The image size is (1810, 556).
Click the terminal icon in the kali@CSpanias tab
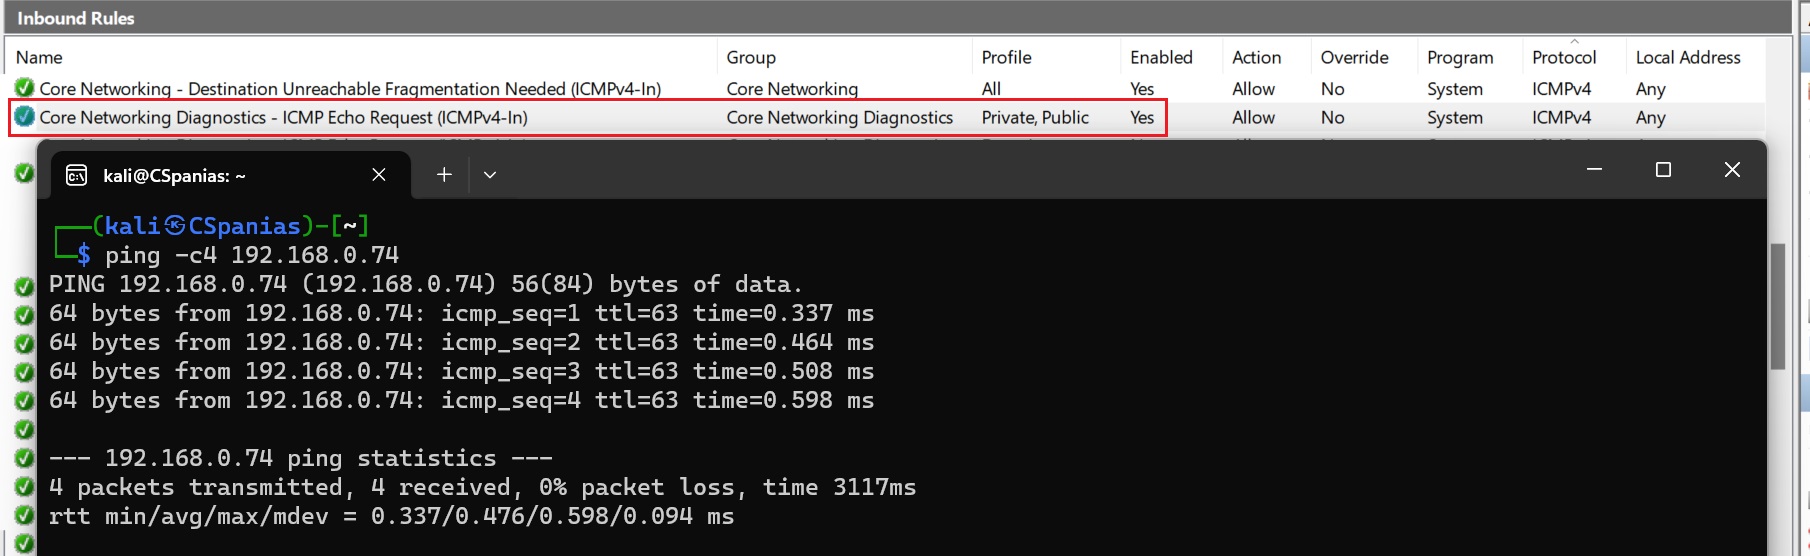pyautogui.click(x=76, y=175)
